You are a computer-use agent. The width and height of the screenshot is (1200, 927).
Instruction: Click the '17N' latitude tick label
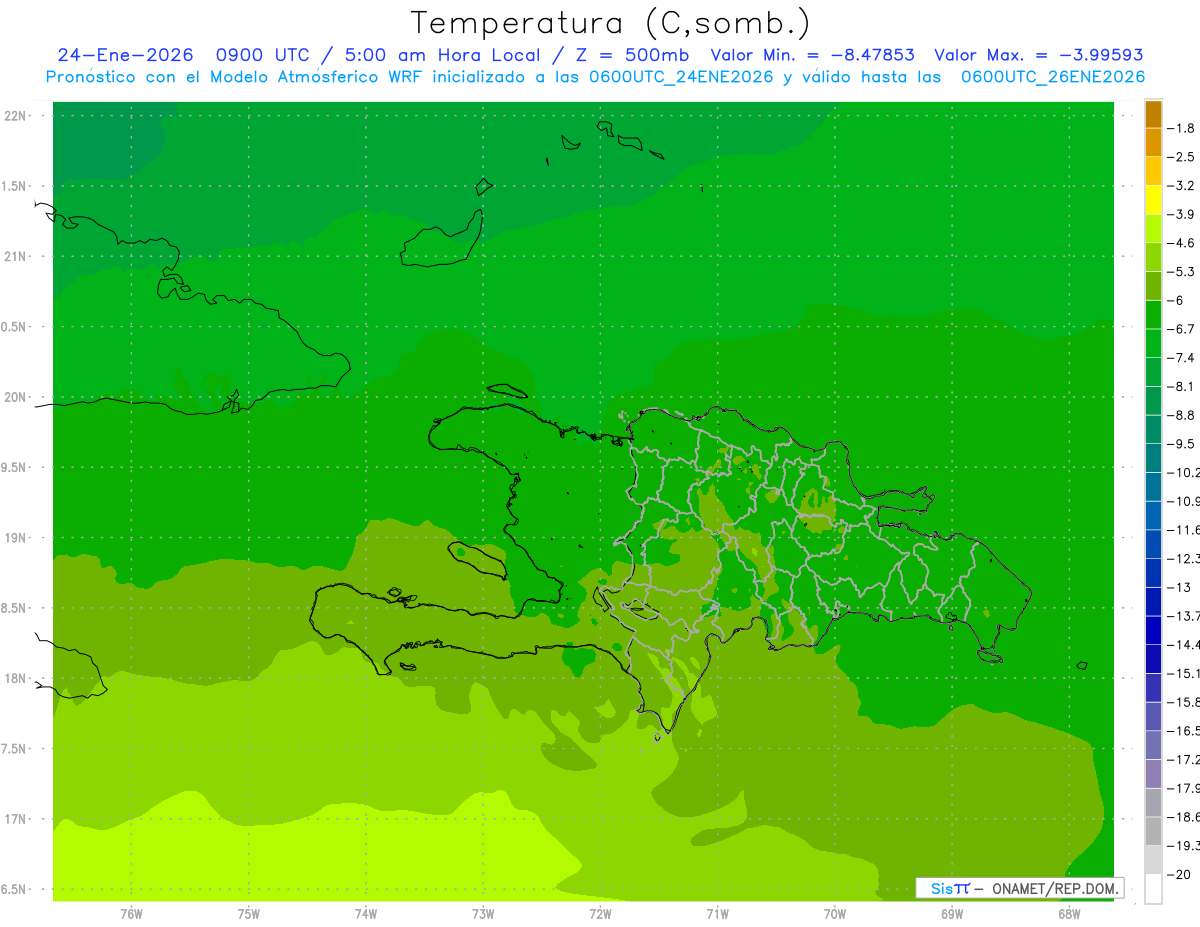coord(15,819)
